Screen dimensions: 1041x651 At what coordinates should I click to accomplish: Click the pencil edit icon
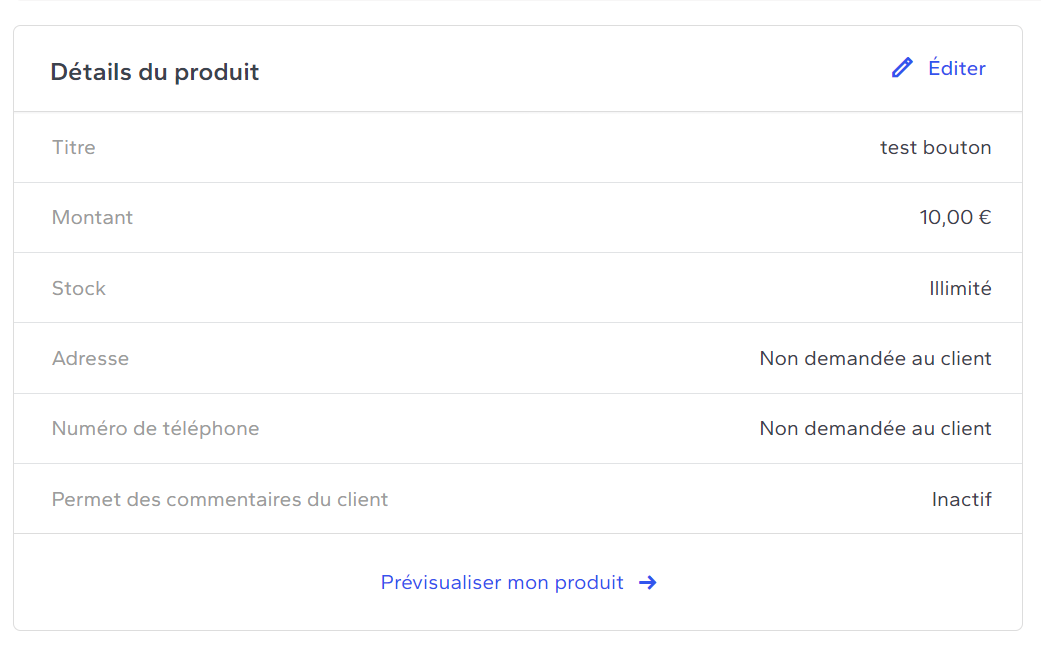point(902,68)
